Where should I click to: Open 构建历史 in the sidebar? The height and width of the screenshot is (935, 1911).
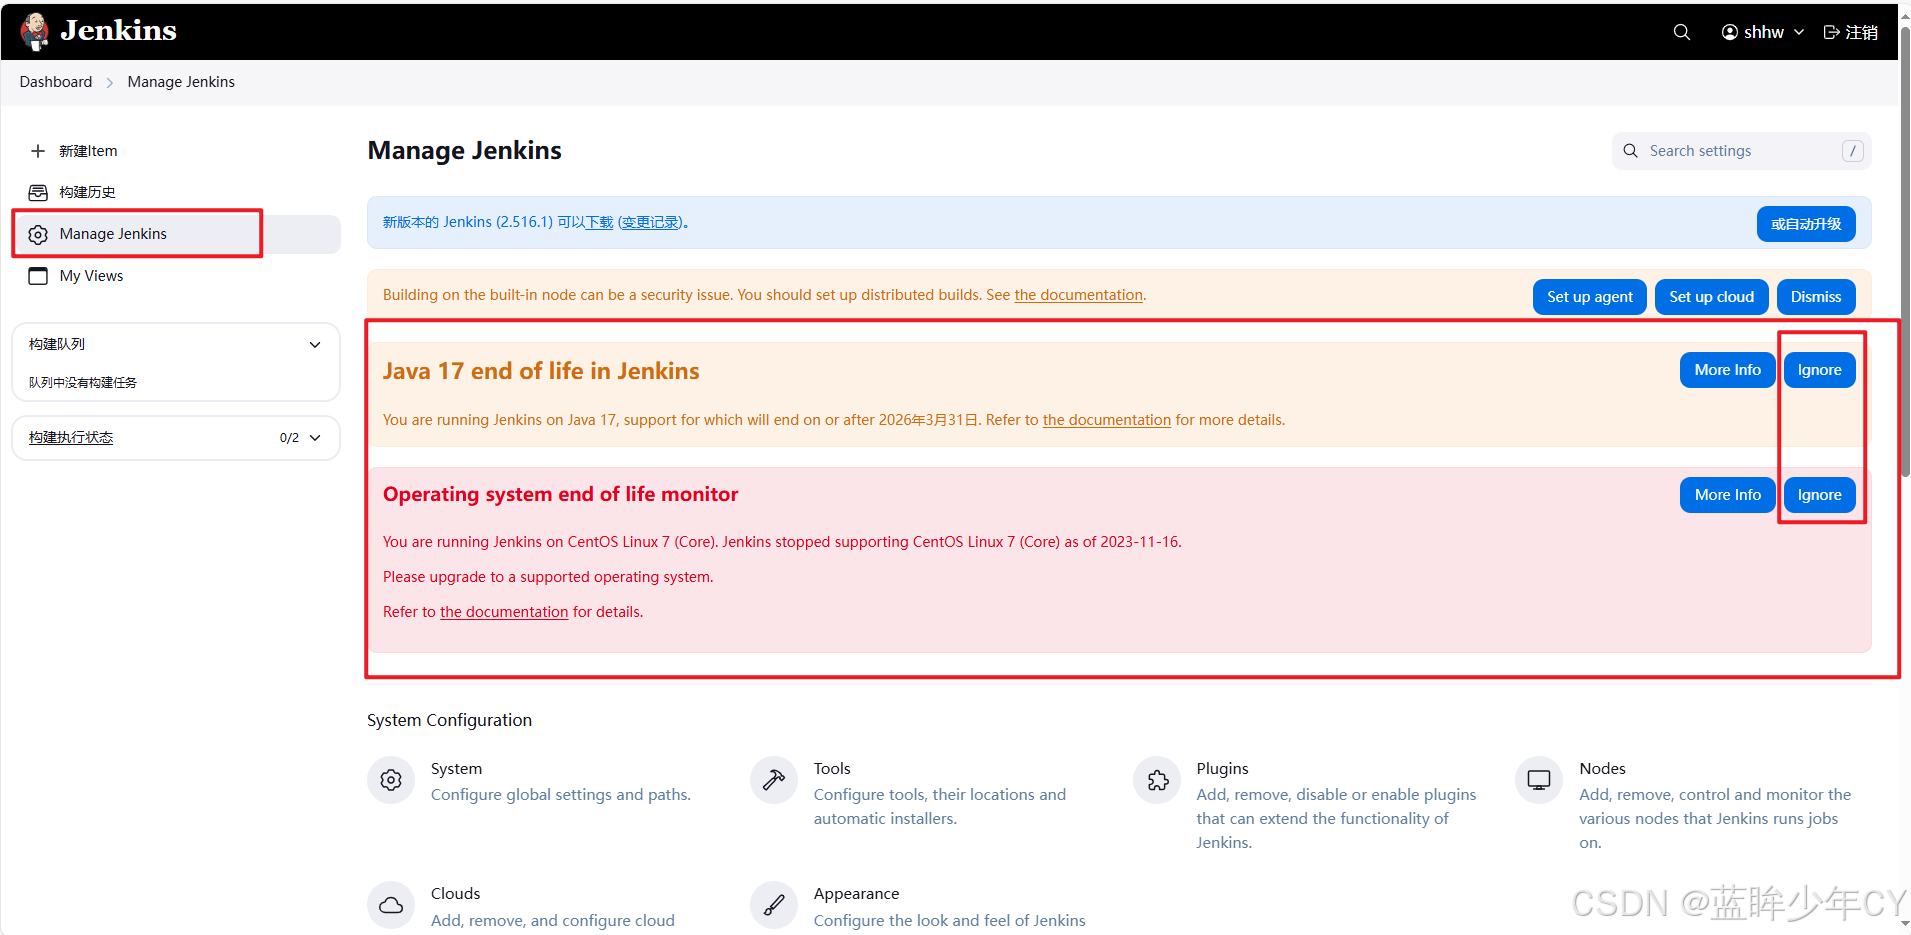tap(176, 192)
